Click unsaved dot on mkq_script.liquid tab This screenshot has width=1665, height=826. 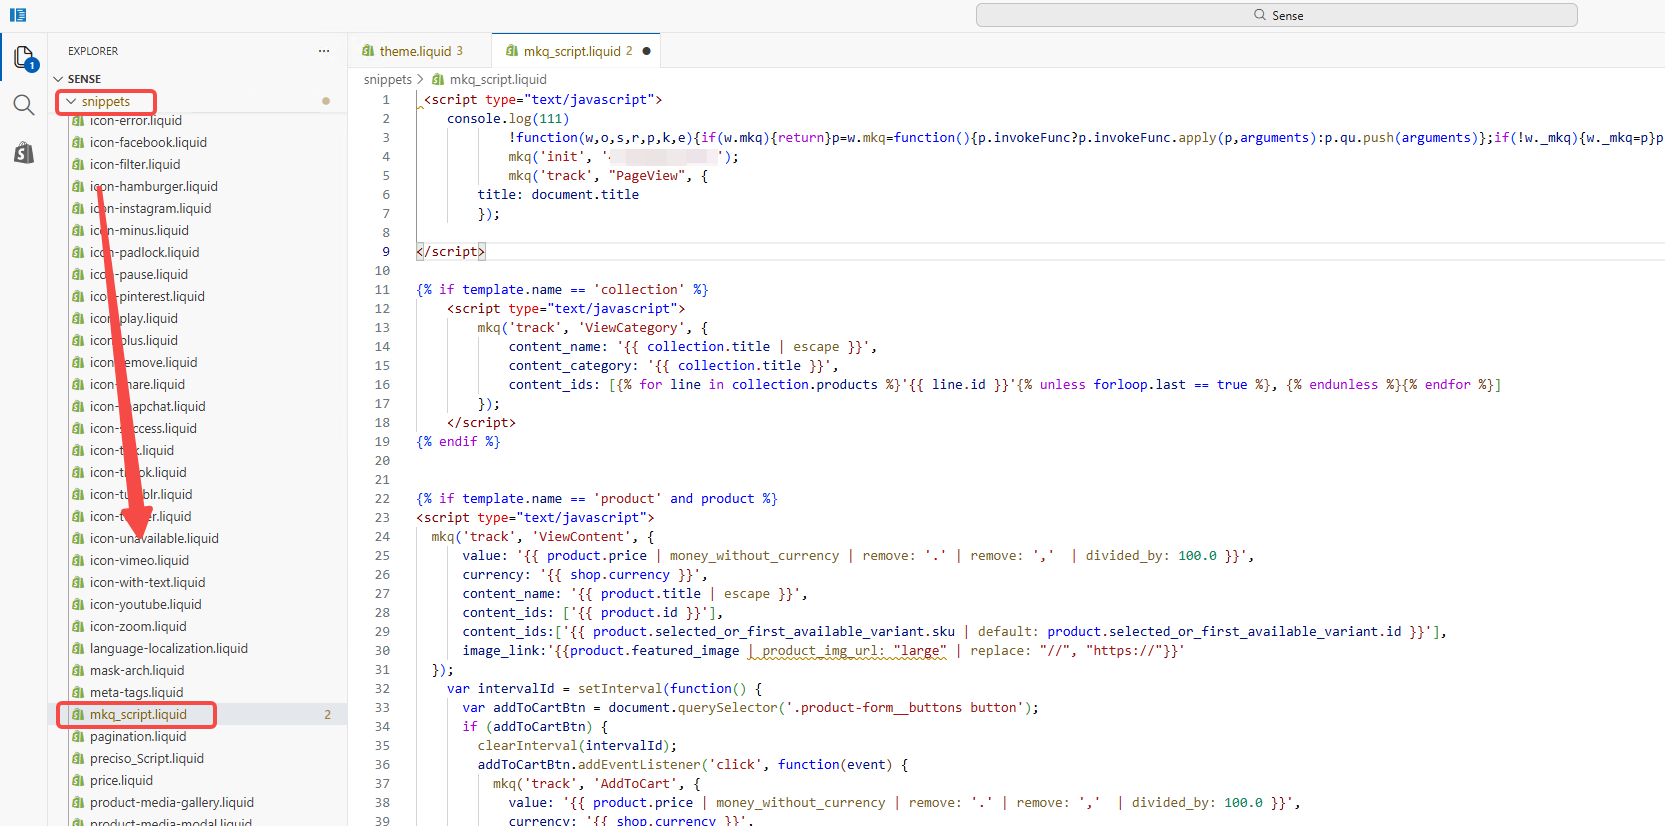coord(646,51)
